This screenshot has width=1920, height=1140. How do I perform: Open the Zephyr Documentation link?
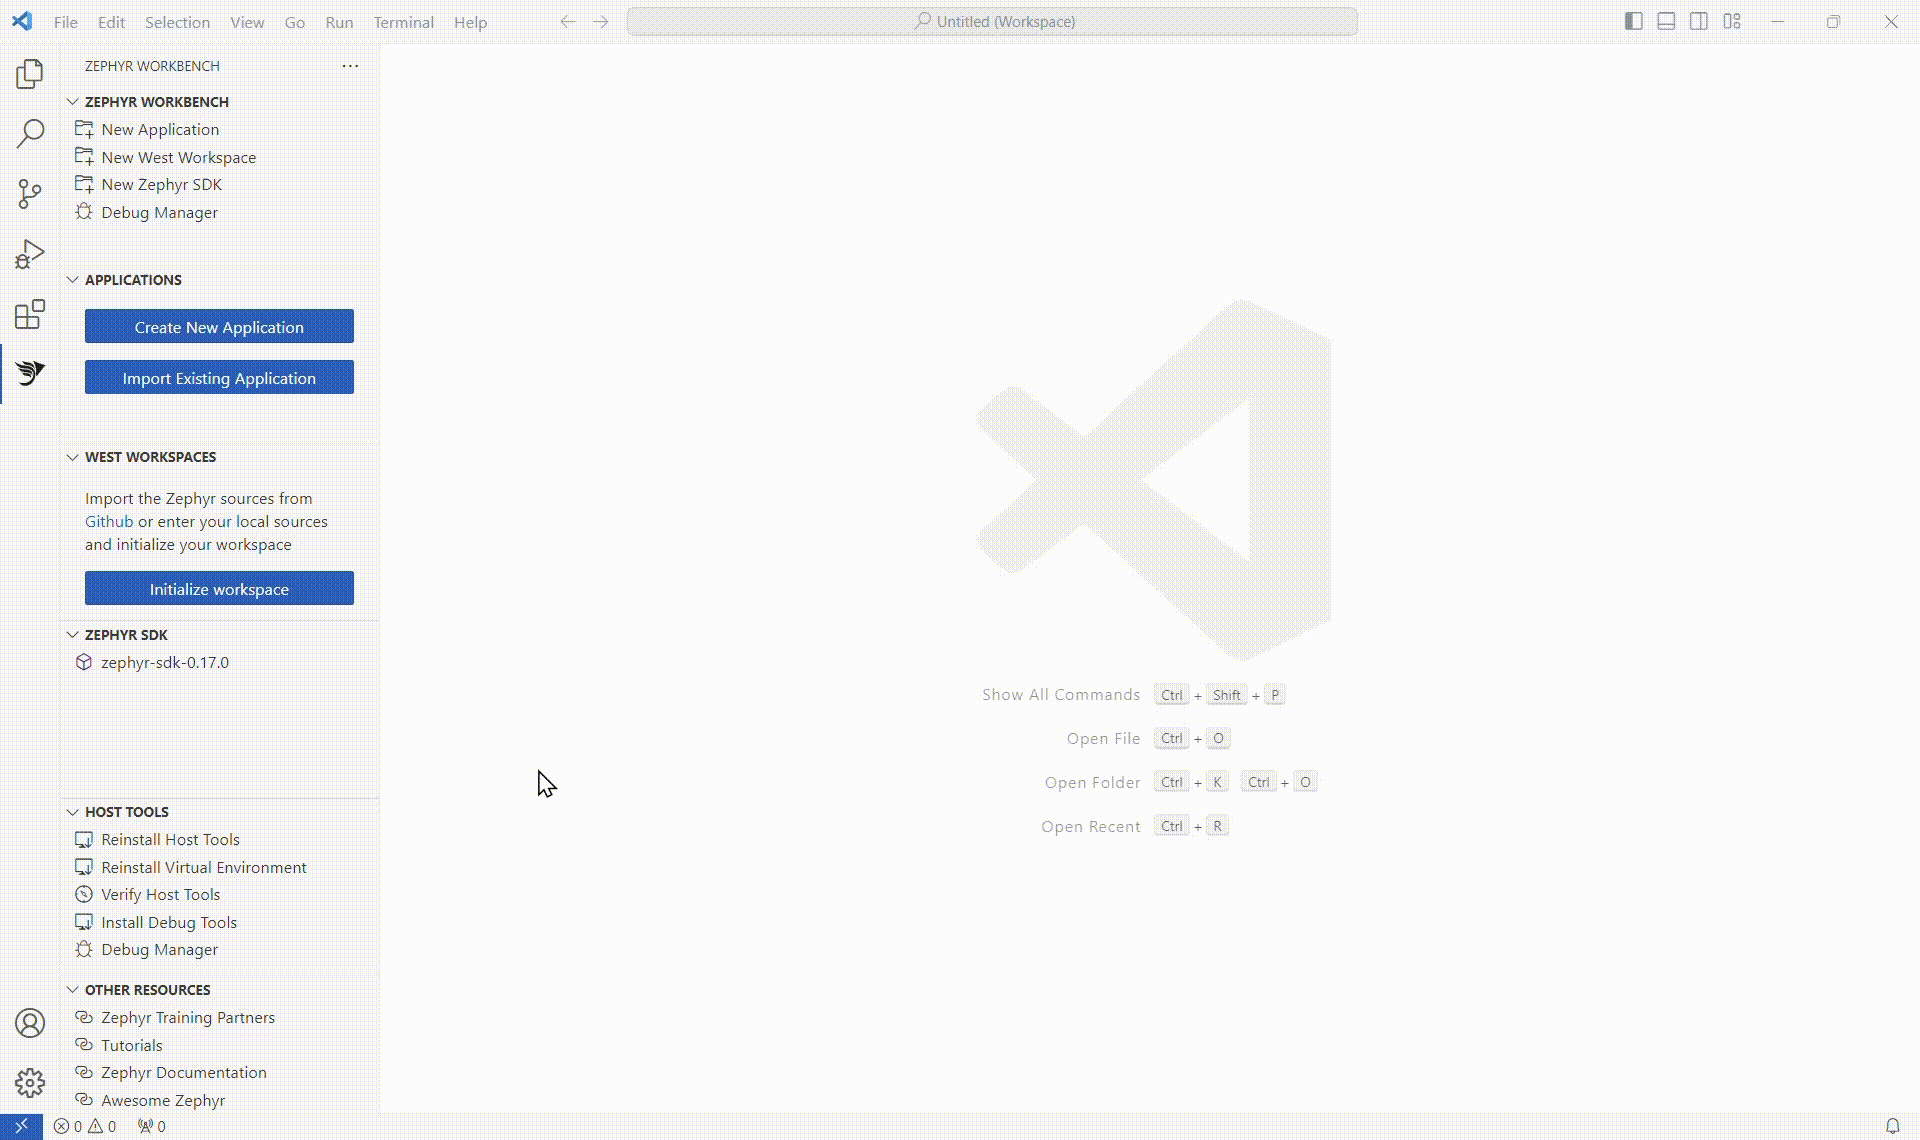[183, 1072]
